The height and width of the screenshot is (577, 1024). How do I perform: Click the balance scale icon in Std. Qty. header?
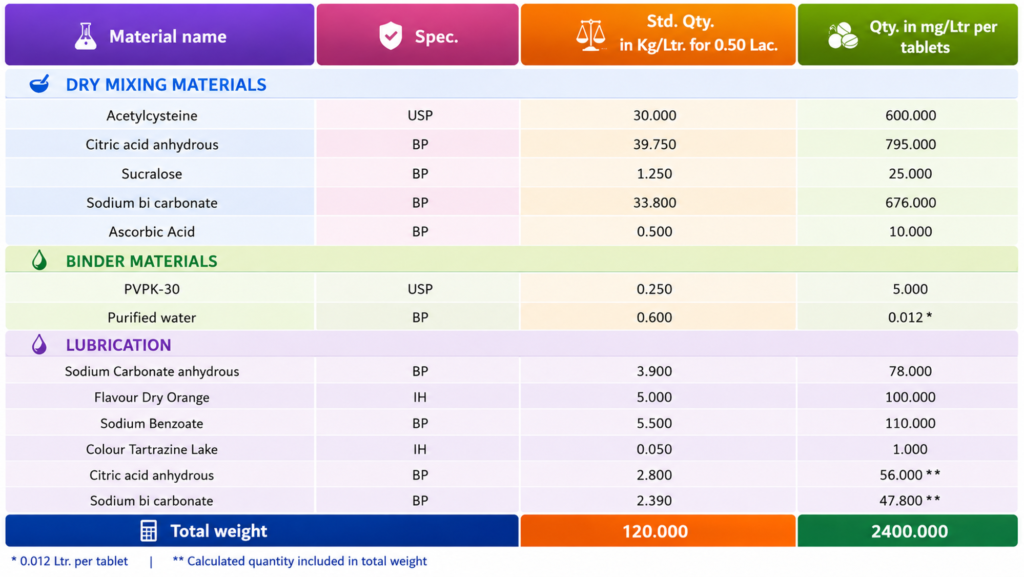pyautogui.click(x=590, y=35)
